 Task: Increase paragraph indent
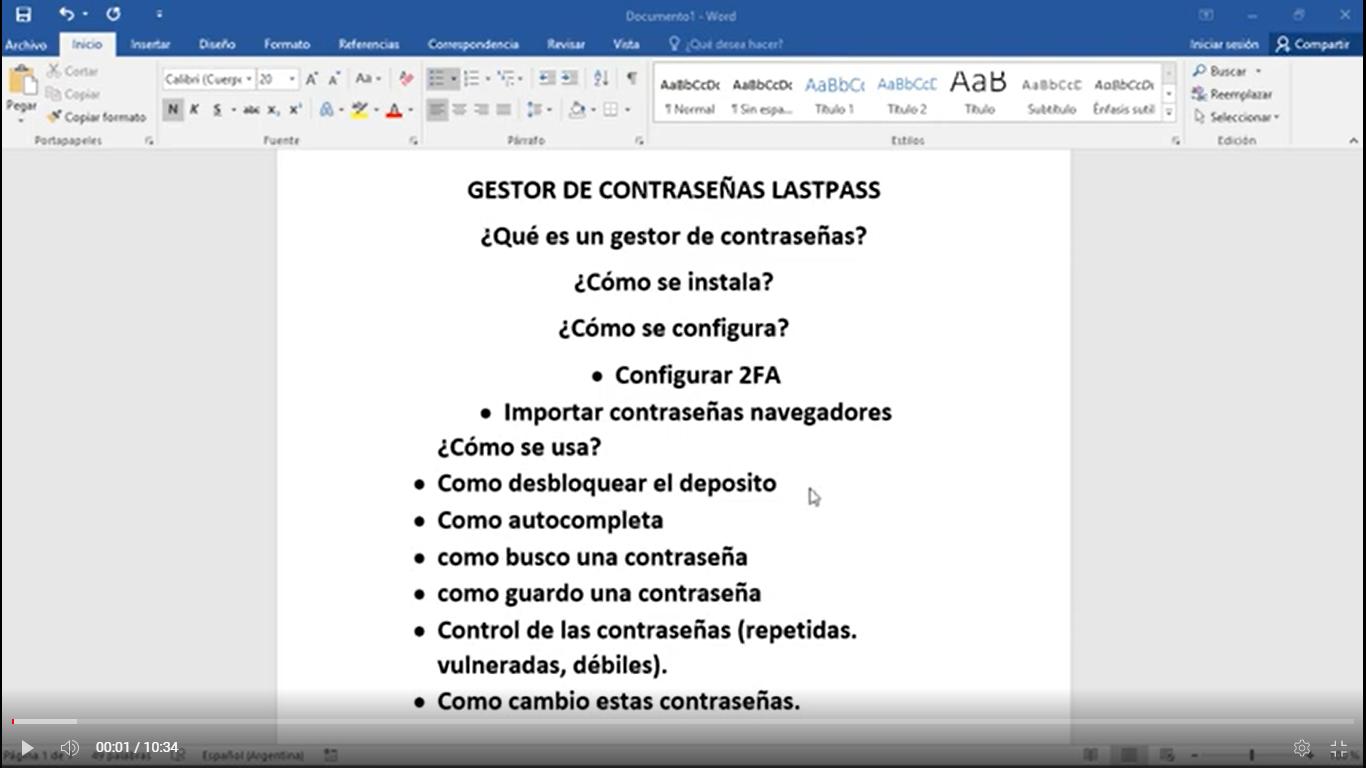[x=570, y=78]
